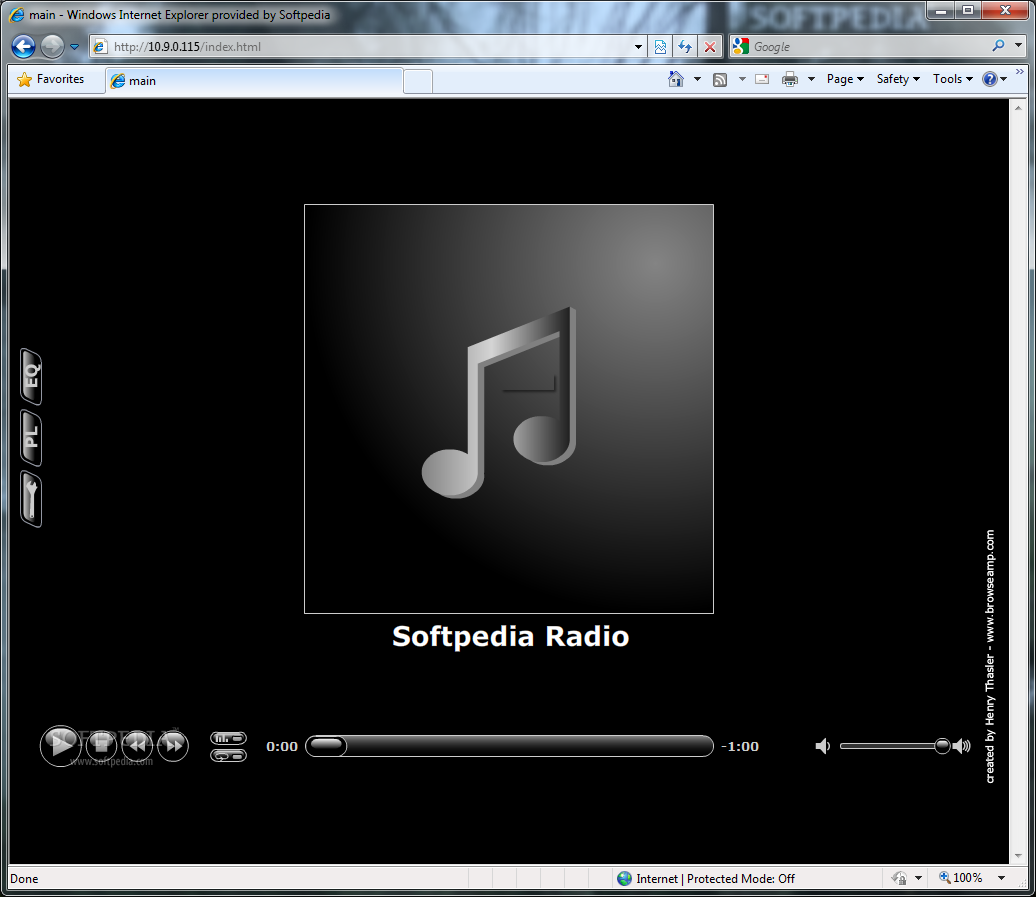Start playback with the Play button

point(61,746)
